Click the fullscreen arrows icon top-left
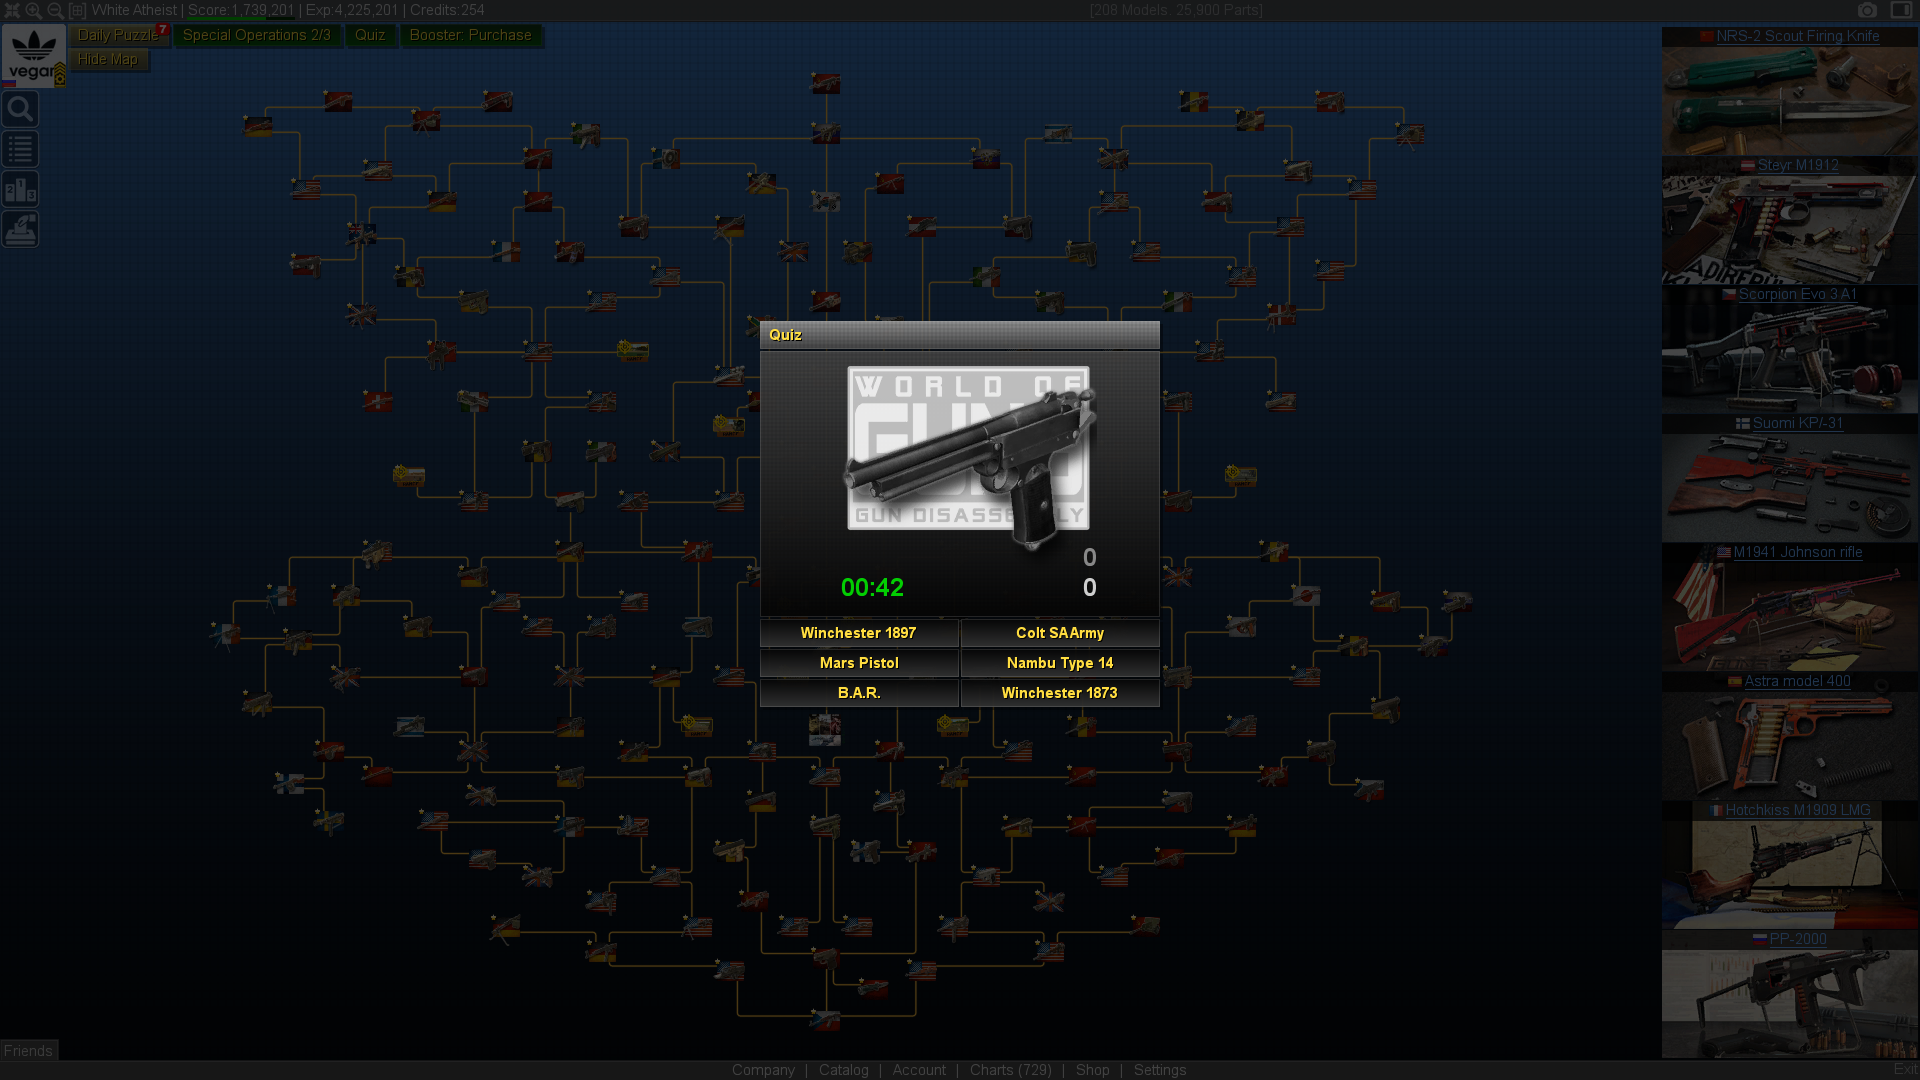Viewport: 1920px width, 1080px height. click(x=12, y=10)
